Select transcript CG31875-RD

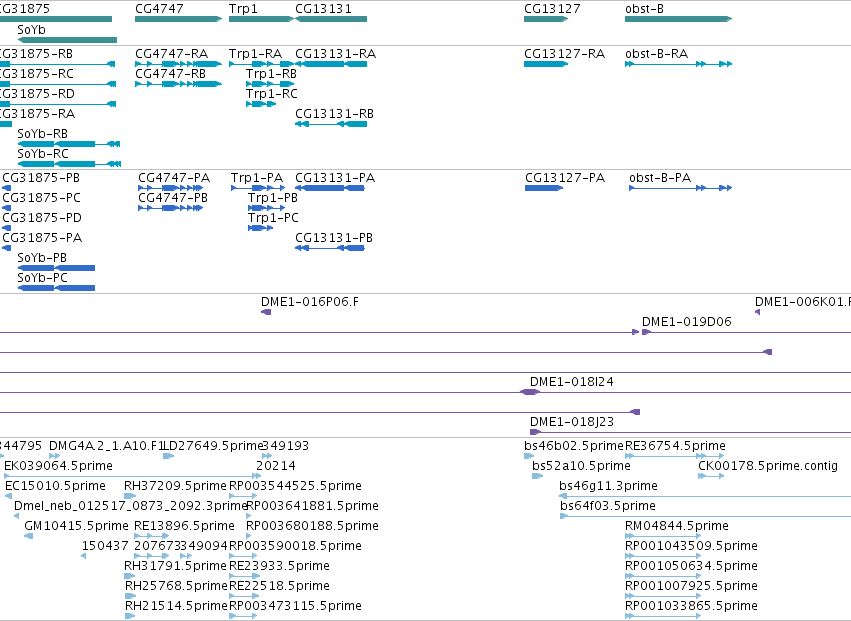point(58,104)
